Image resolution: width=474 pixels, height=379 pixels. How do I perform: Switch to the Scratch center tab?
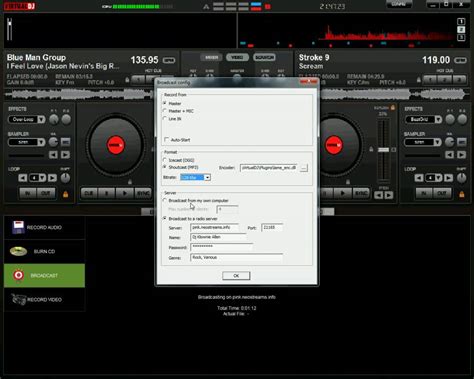point(264,57)
